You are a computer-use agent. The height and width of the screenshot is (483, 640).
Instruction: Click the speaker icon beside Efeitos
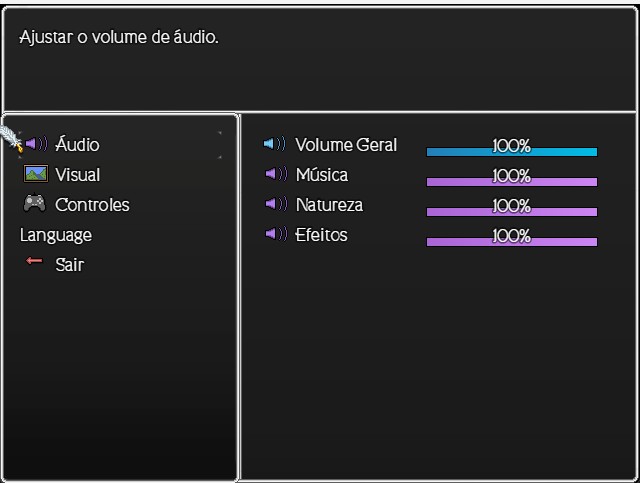pos(276,234)
